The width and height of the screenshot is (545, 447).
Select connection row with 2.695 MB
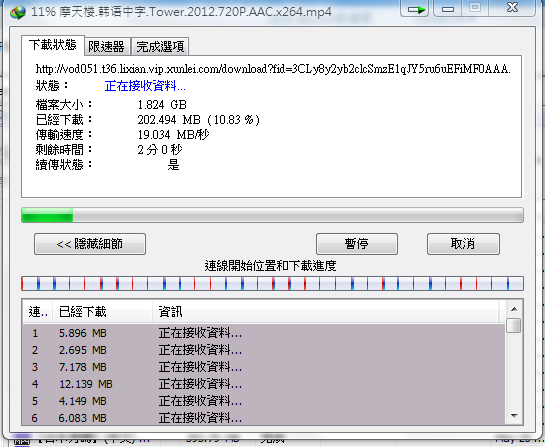264,350
